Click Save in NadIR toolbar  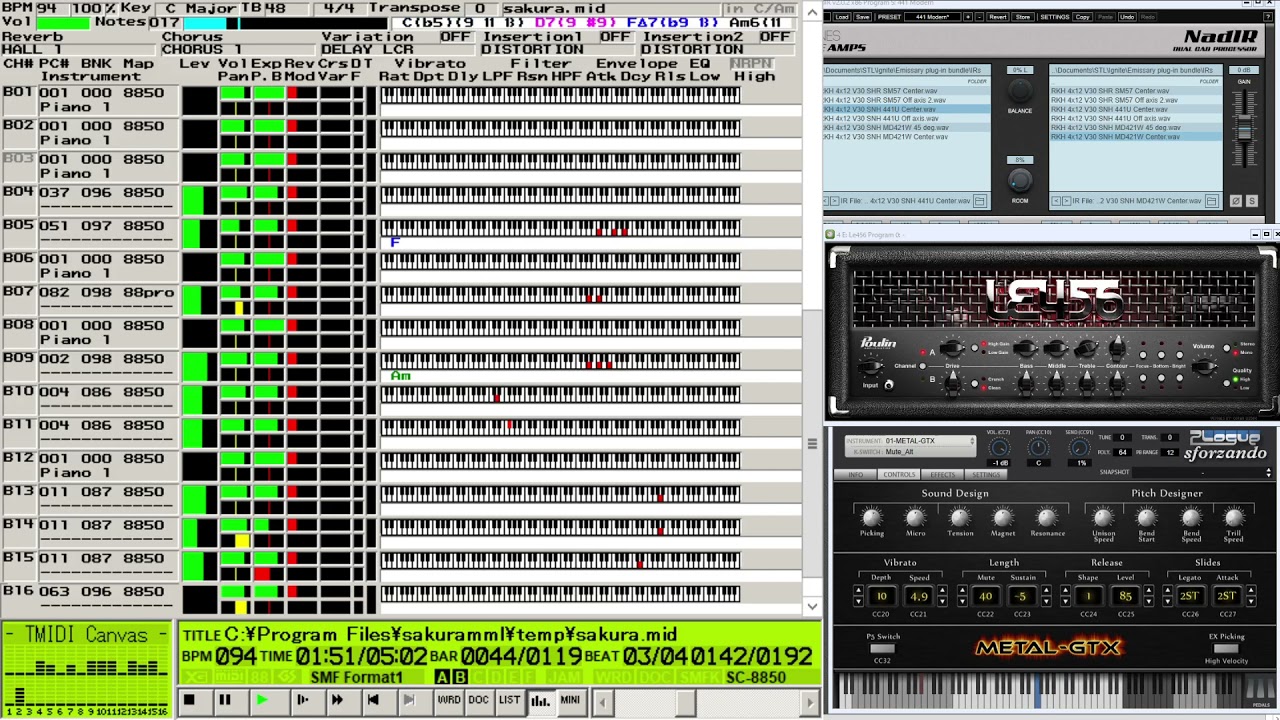[x=863, y=17]
